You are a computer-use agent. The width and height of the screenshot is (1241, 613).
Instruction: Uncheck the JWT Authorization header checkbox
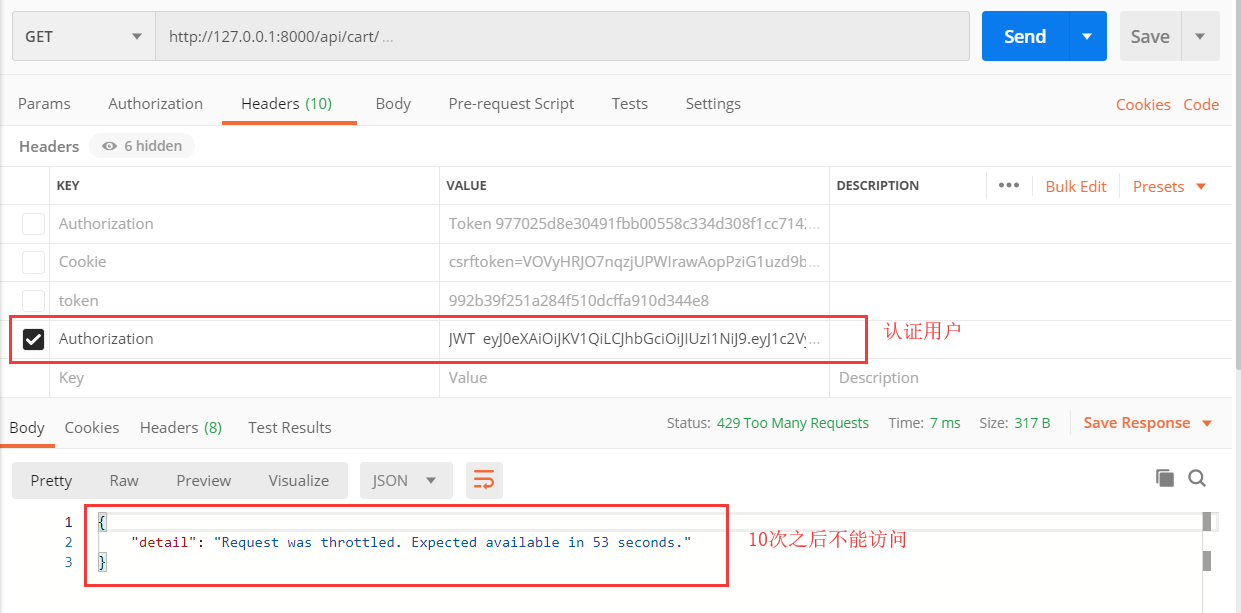coord(33,339)
